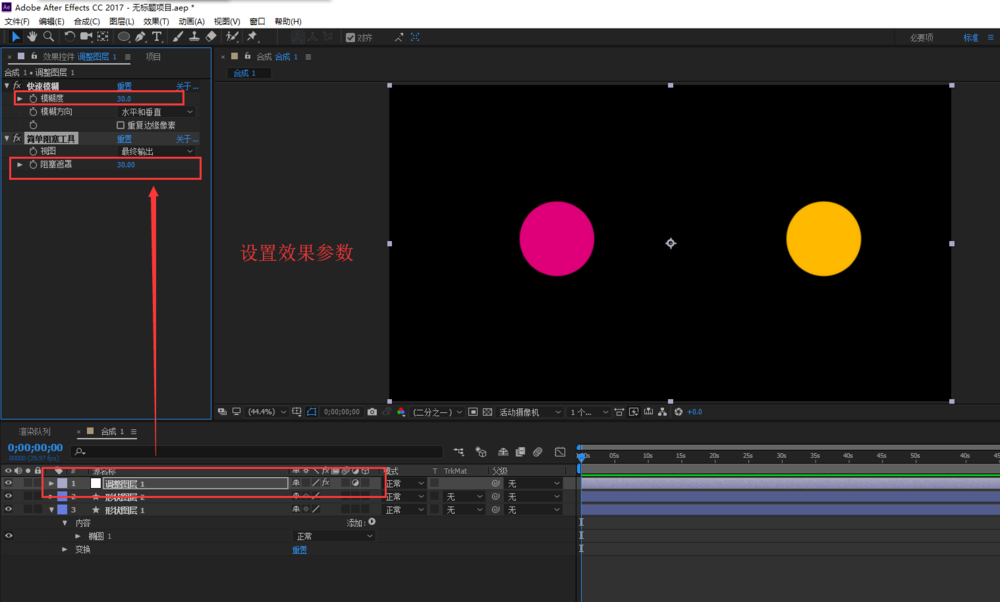Collapse the 简单阻塞工具 effect group
The image size is (1000, 602).
point(7,138)
